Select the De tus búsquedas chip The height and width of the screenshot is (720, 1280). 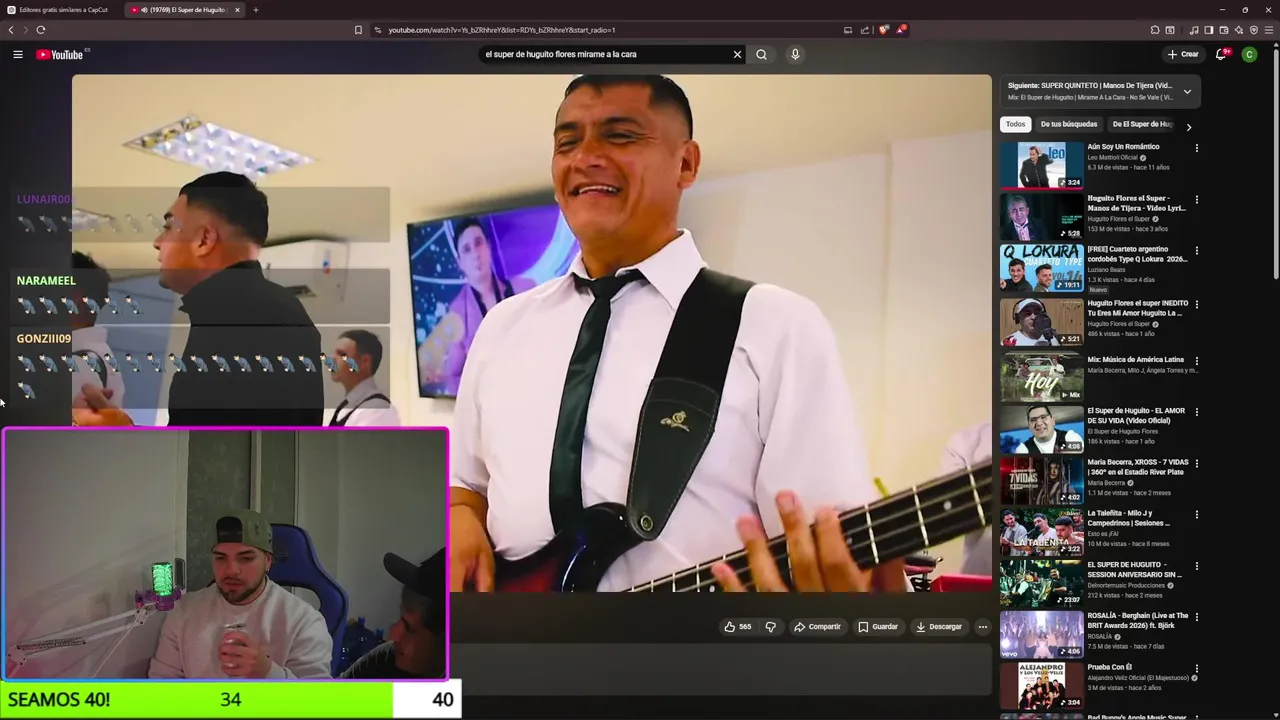click(x=1068, y=124)
